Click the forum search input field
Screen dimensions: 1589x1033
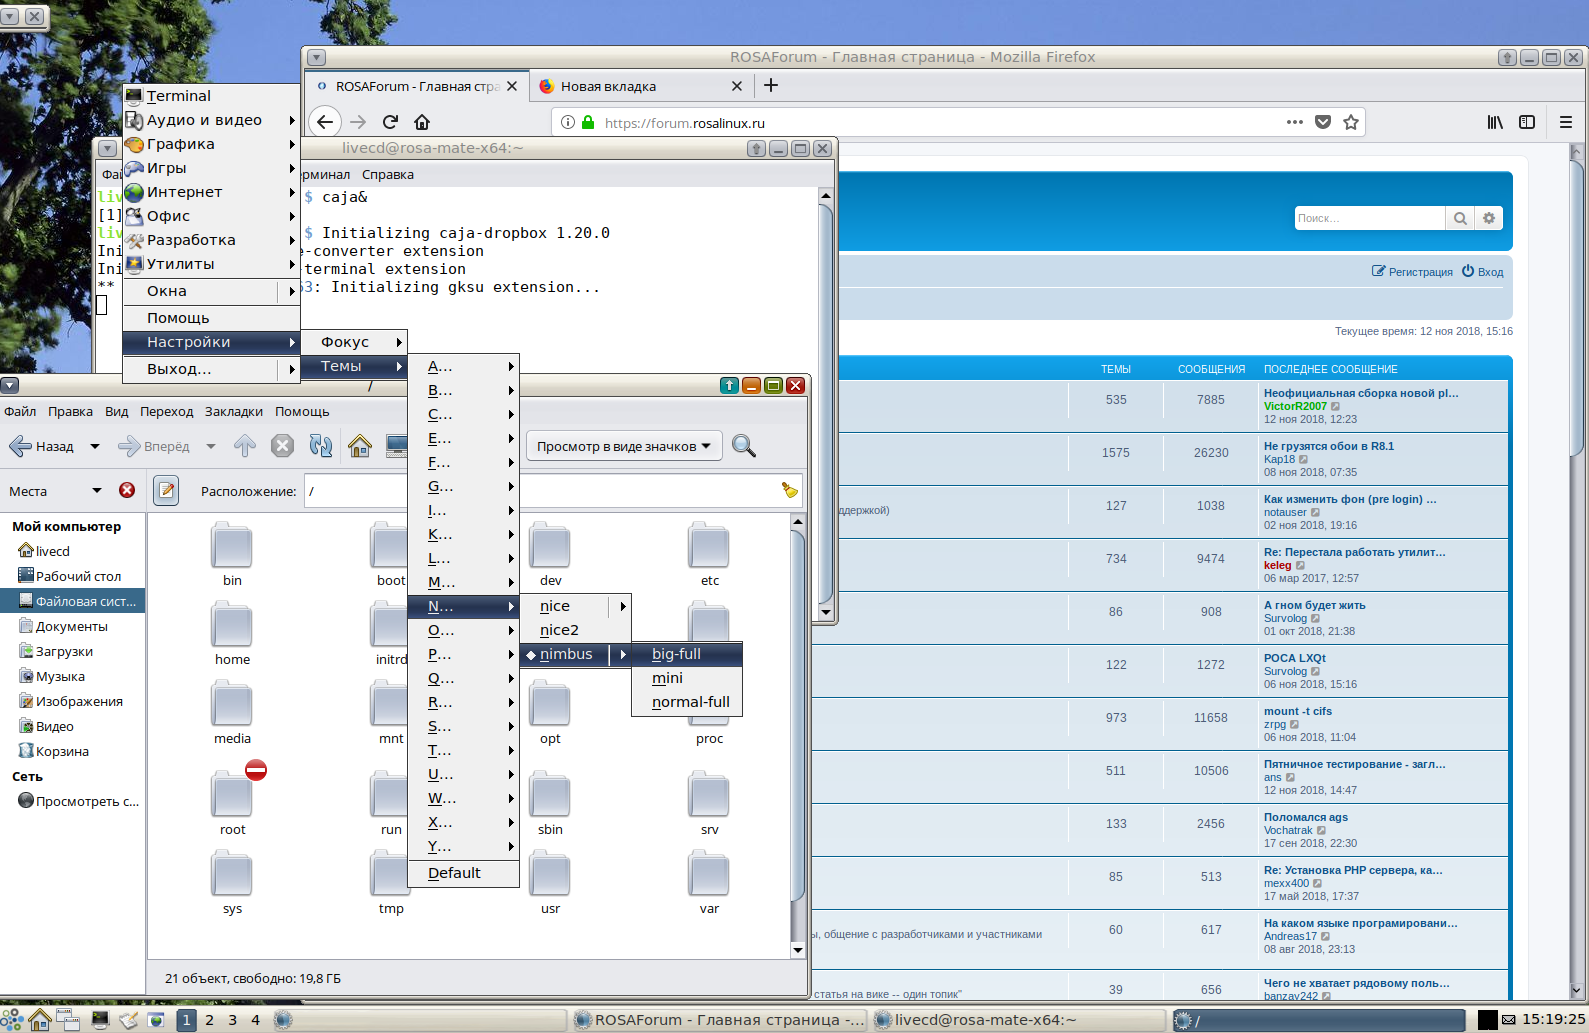click(x=1368, y=218)
